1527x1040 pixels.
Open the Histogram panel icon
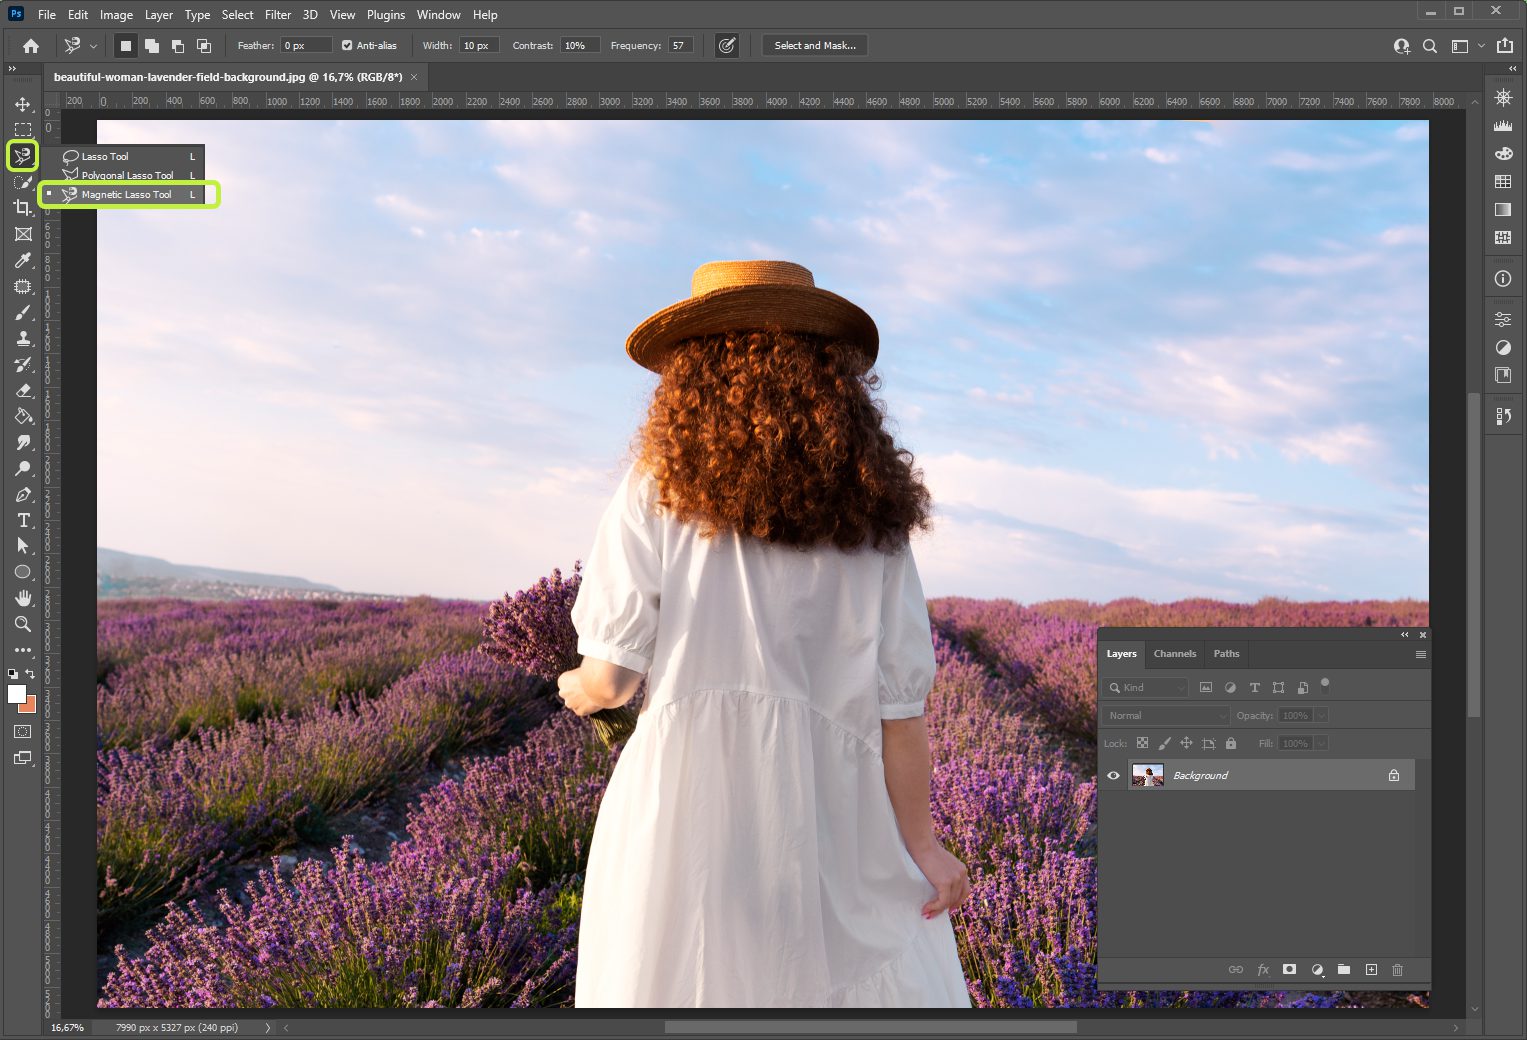tap(1503, 126)
